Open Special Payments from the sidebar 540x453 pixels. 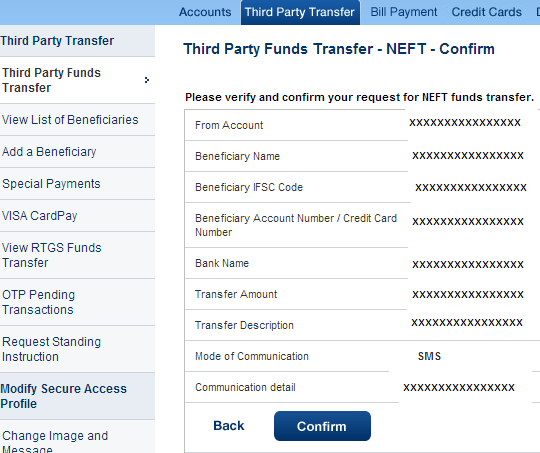(51, 184)
